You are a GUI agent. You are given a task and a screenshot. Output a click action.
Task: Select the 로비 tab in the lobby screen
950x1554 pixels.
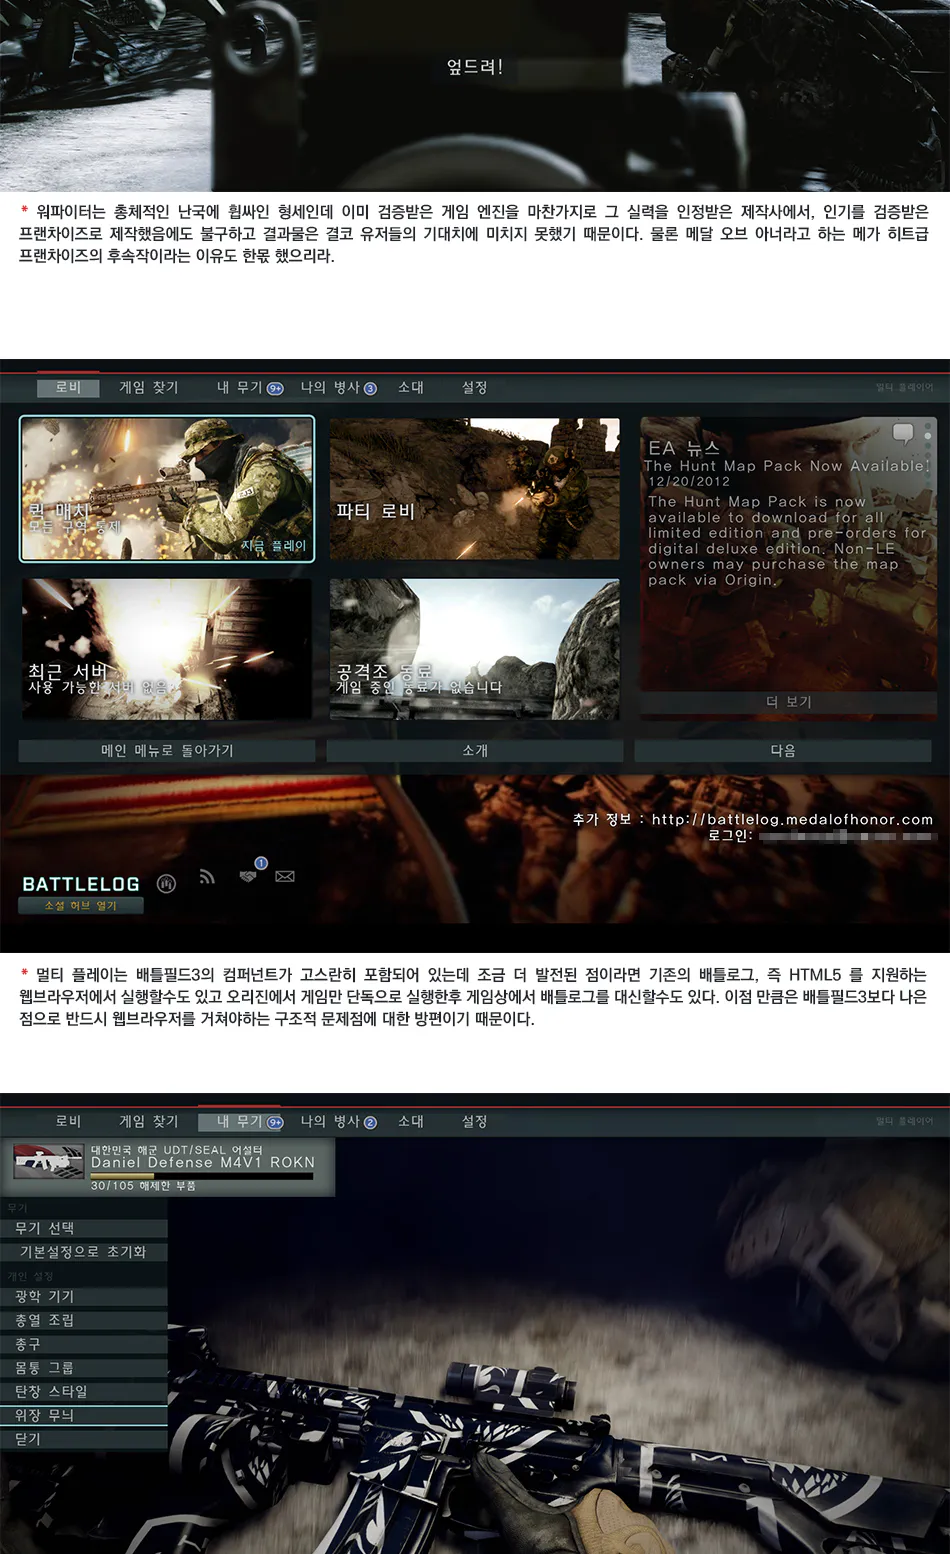tap(68, 387)
